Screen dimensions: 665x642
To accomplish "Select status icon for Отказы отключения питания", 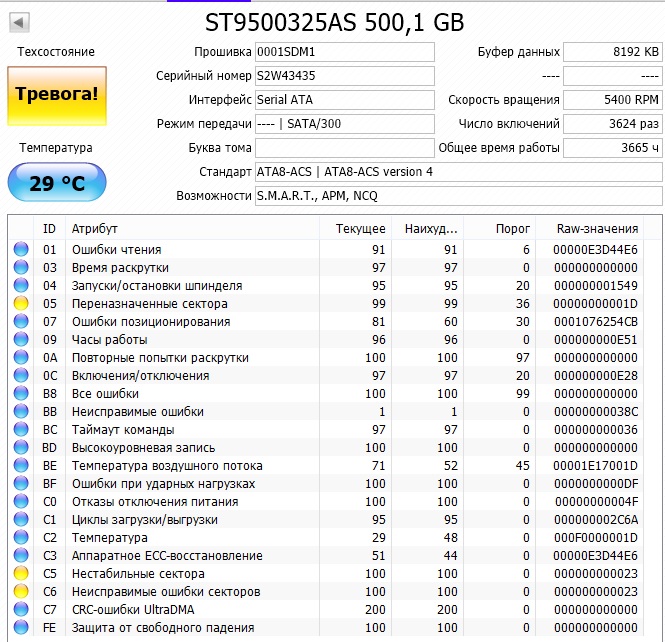I will (21, 501).
